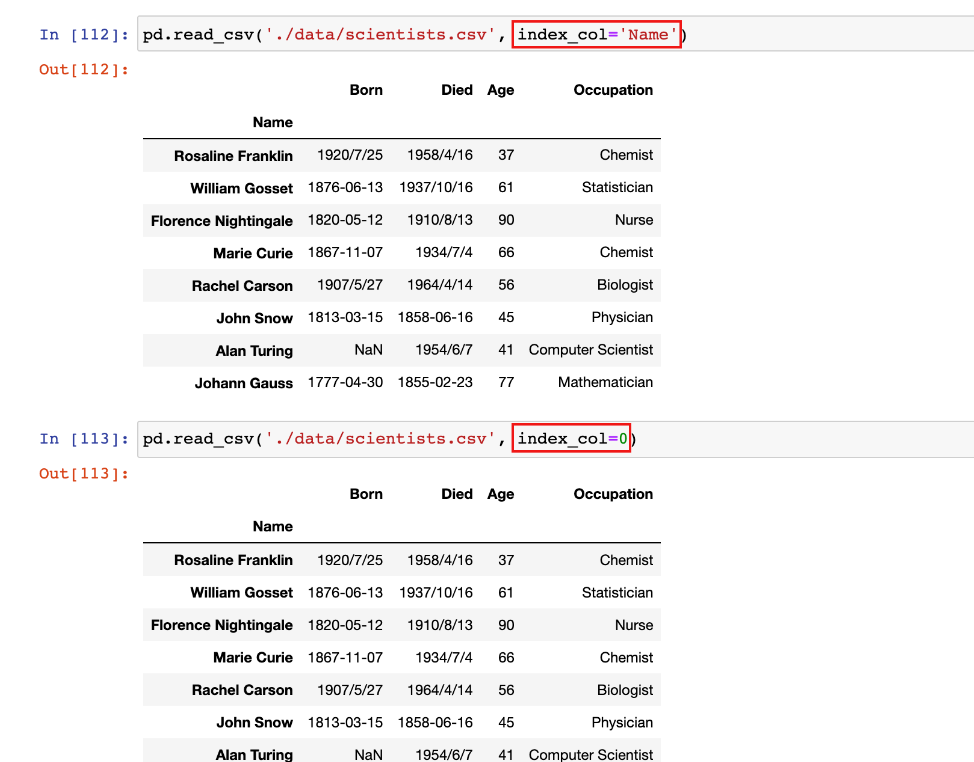The width and height of the screenshot is (974, 762).
Task: Click 1867-11-07 born date in second table
Action: click(x=345, y=657)
